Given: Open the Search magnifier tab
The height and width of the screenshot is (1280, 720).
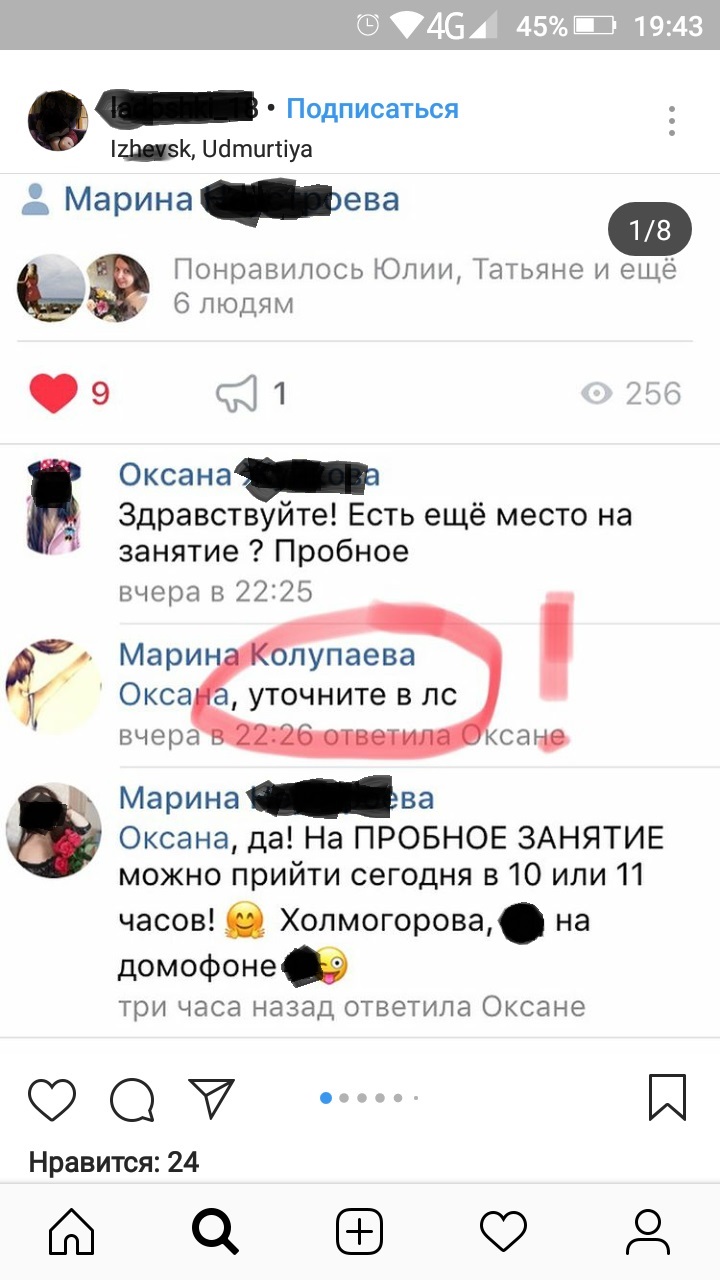Looking at the screenshot, I should pos(215,1231).
